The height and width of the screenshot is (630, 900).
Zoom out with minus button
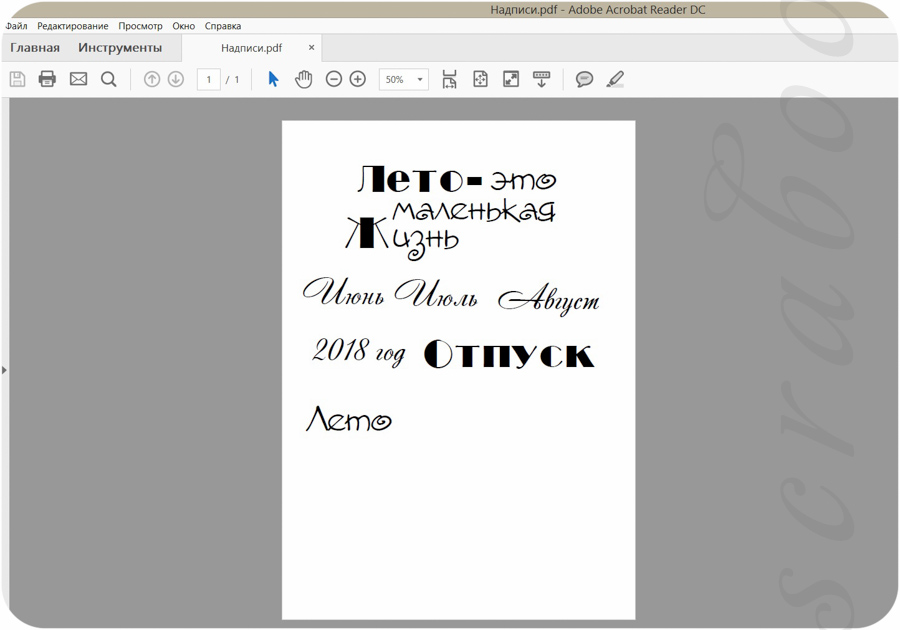[333, 79]
